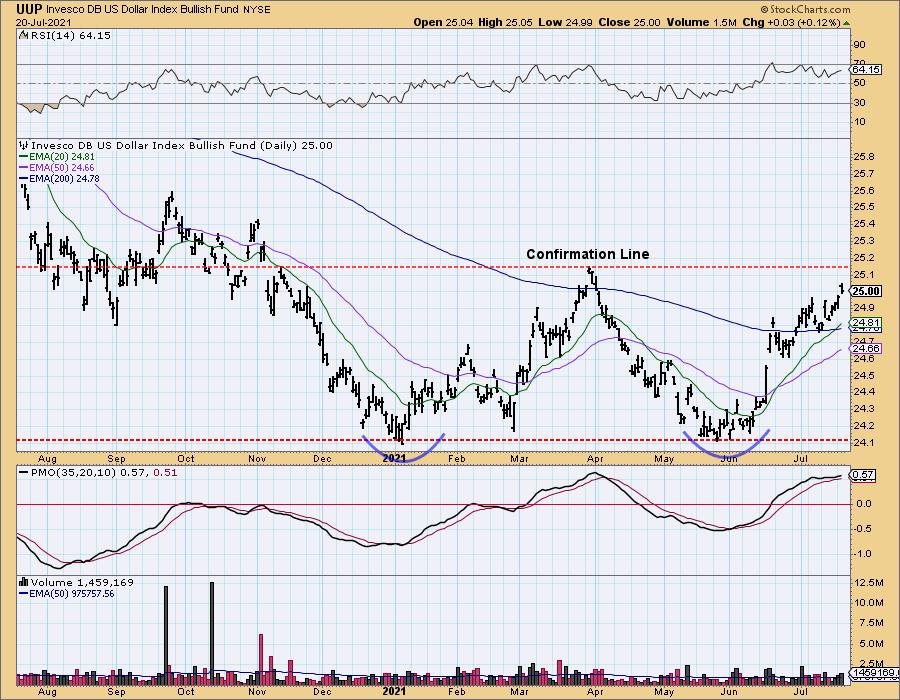
Task: Select the RSI(14) 64.15 indicator label
Action: (x=70, y=36)
